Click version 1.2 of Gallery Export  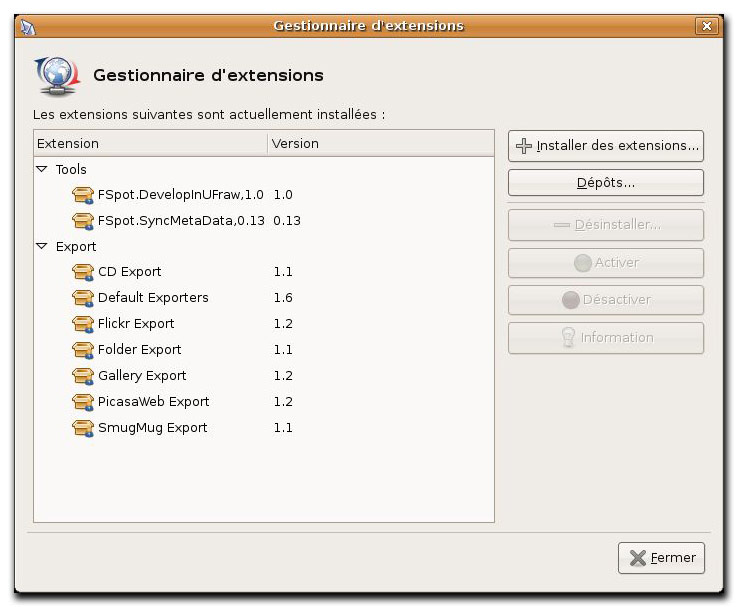(283, 375)
